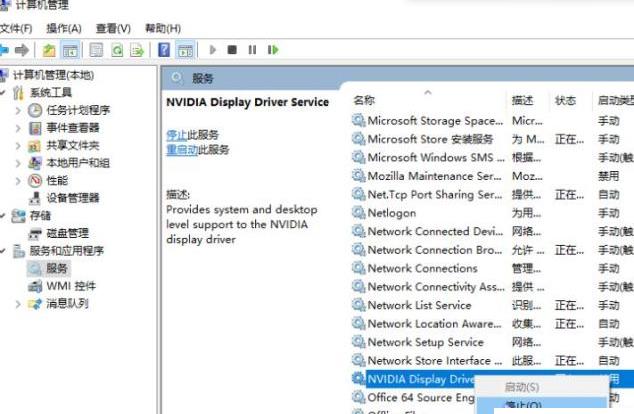Select 共享文件夹 in the tree

73,146
